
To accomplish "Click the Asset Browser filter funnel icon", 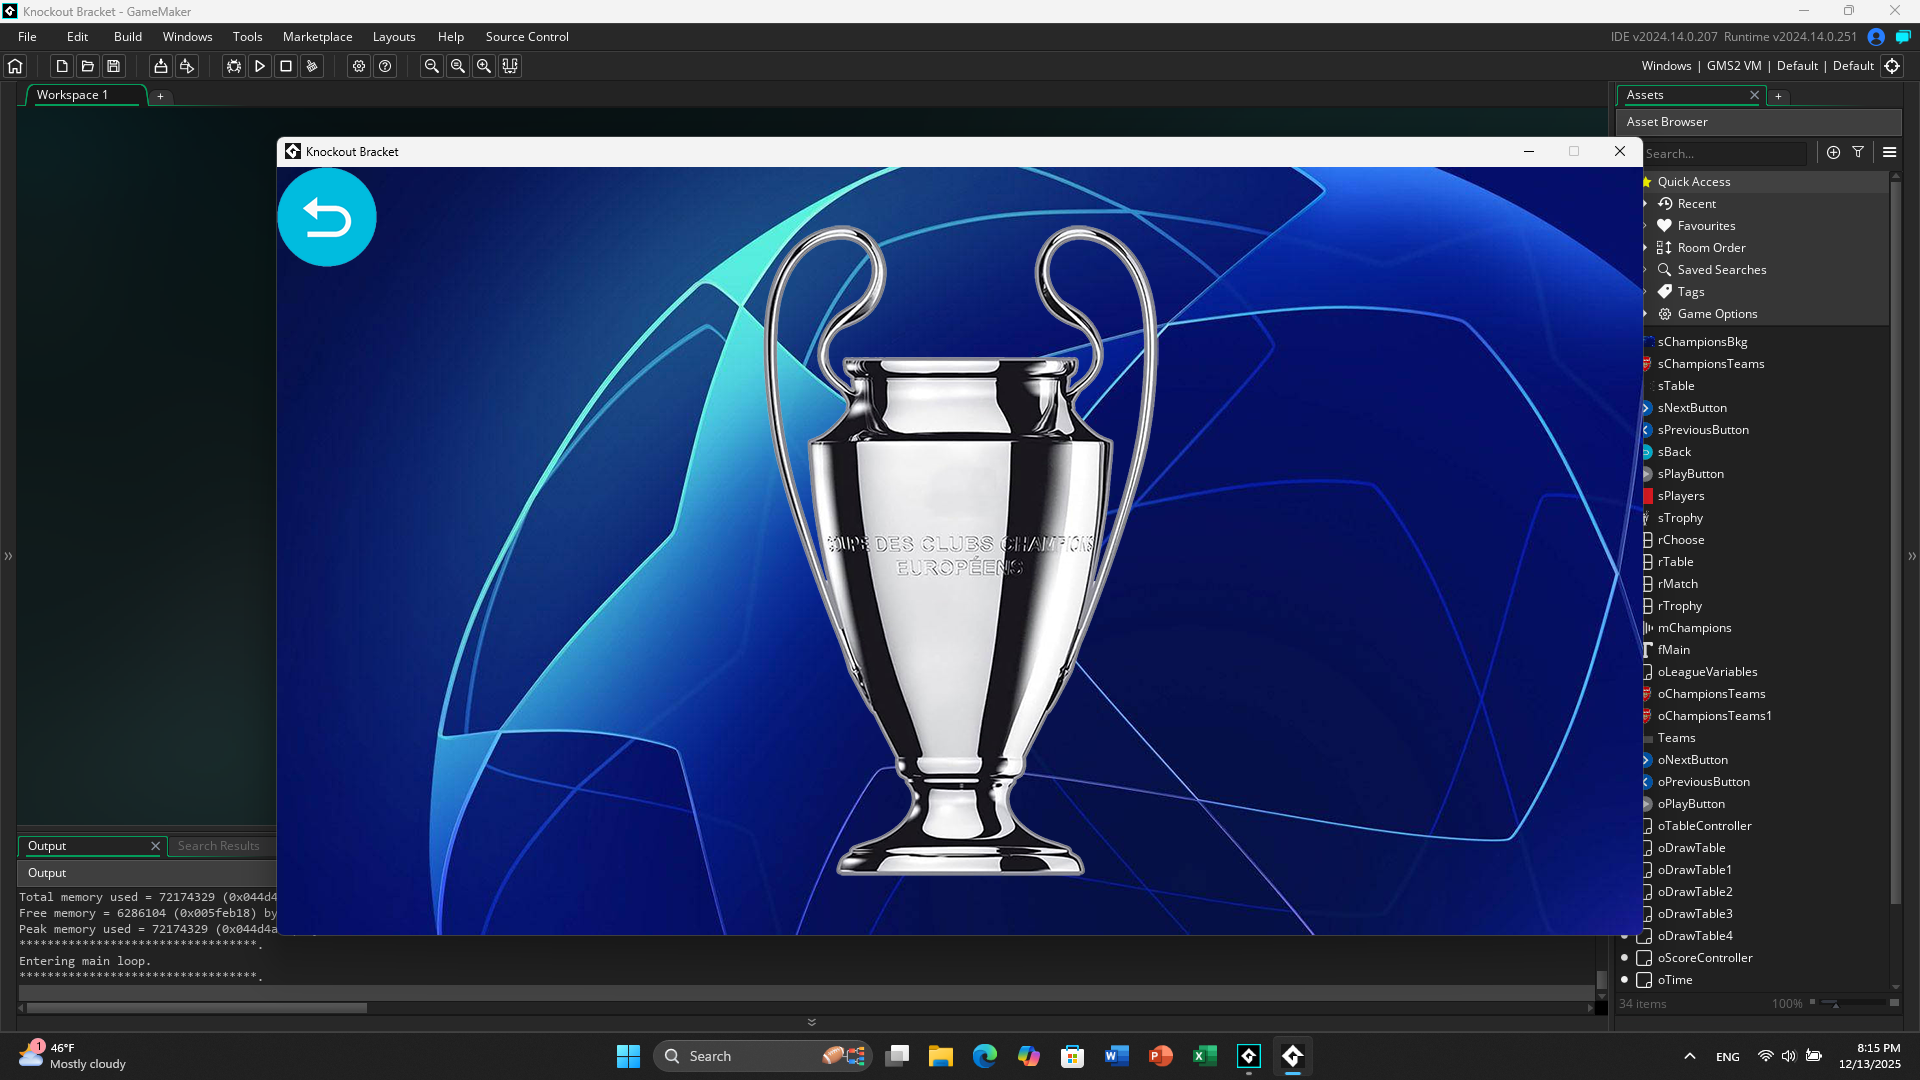I will pyautogui.click(x=1858, y=152).
